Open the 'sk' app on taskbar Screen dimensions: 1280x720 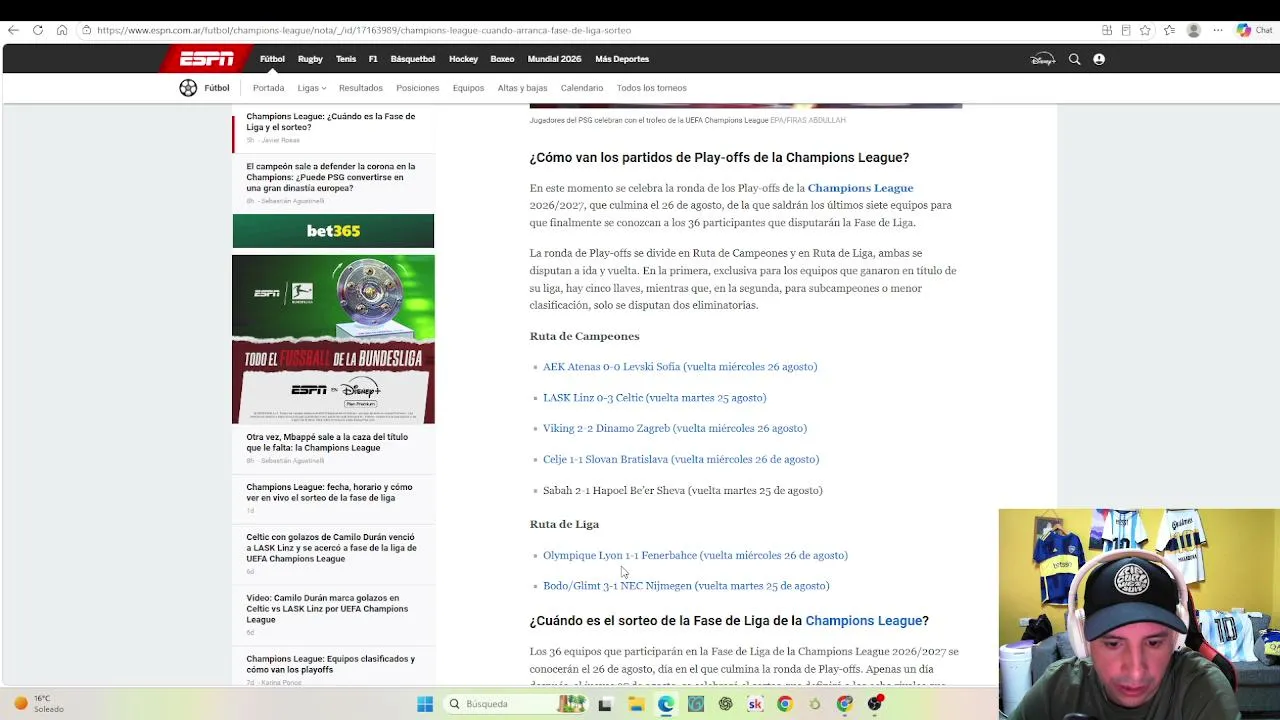pos(755,704)
